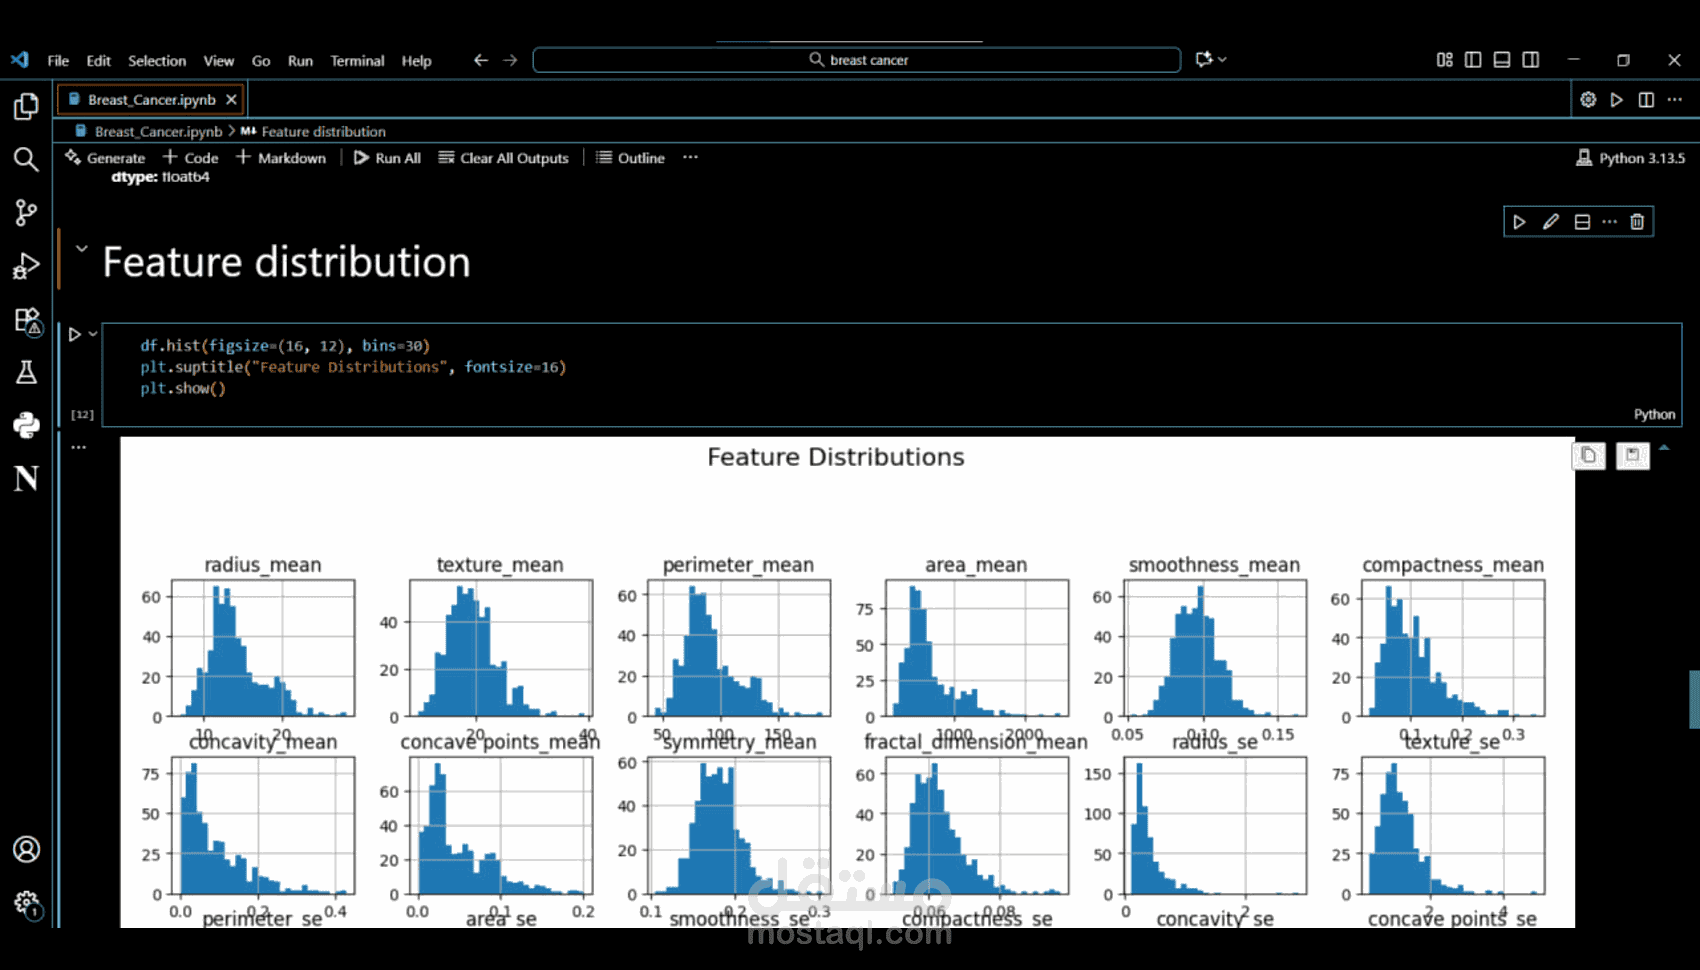The width and height of the screenshot is (1700, 970).
Task: Add a new Markdown cell
Action: pyautogui.click(x=281, y=158)
